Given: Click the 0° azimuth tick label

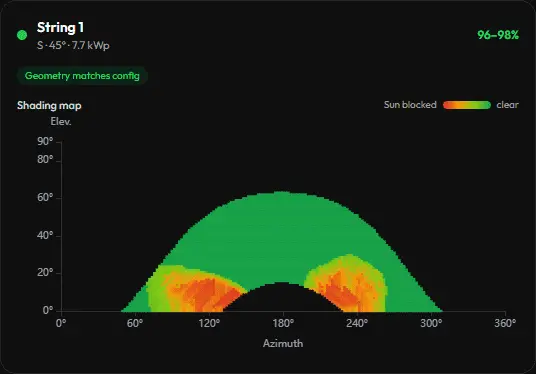Looking at the screenshot, I should (x=61, y=323).
